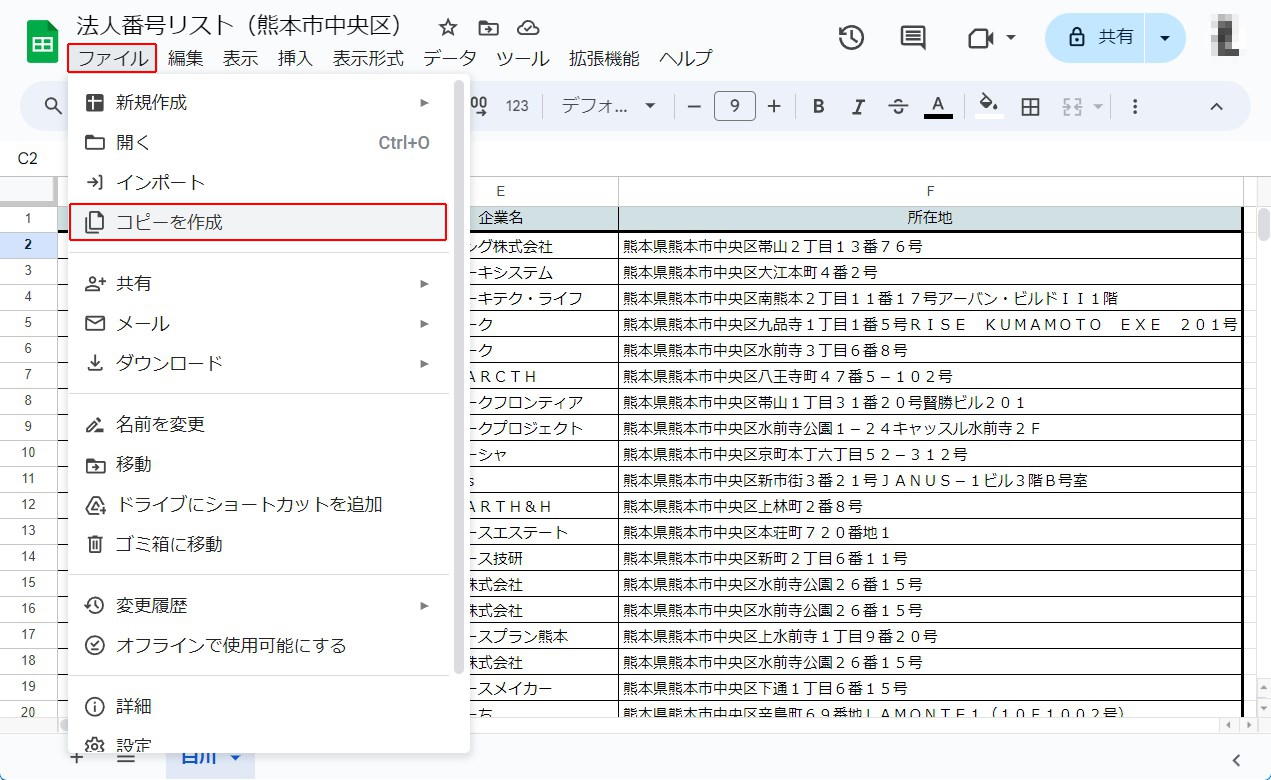Open dropdown arrow beside Share button
Viewport: 1271px width, 780px height.
[x=1164, y=38]
